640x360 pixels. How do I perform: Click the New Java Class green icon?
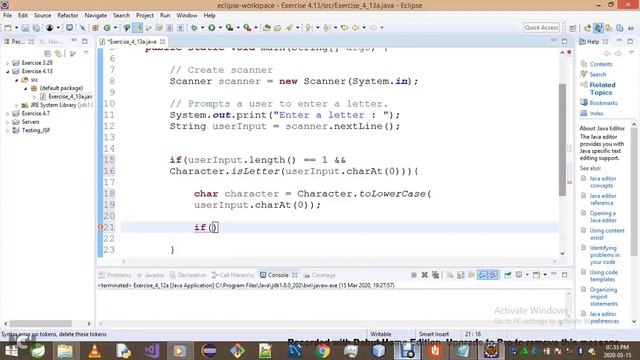[107, 28]
